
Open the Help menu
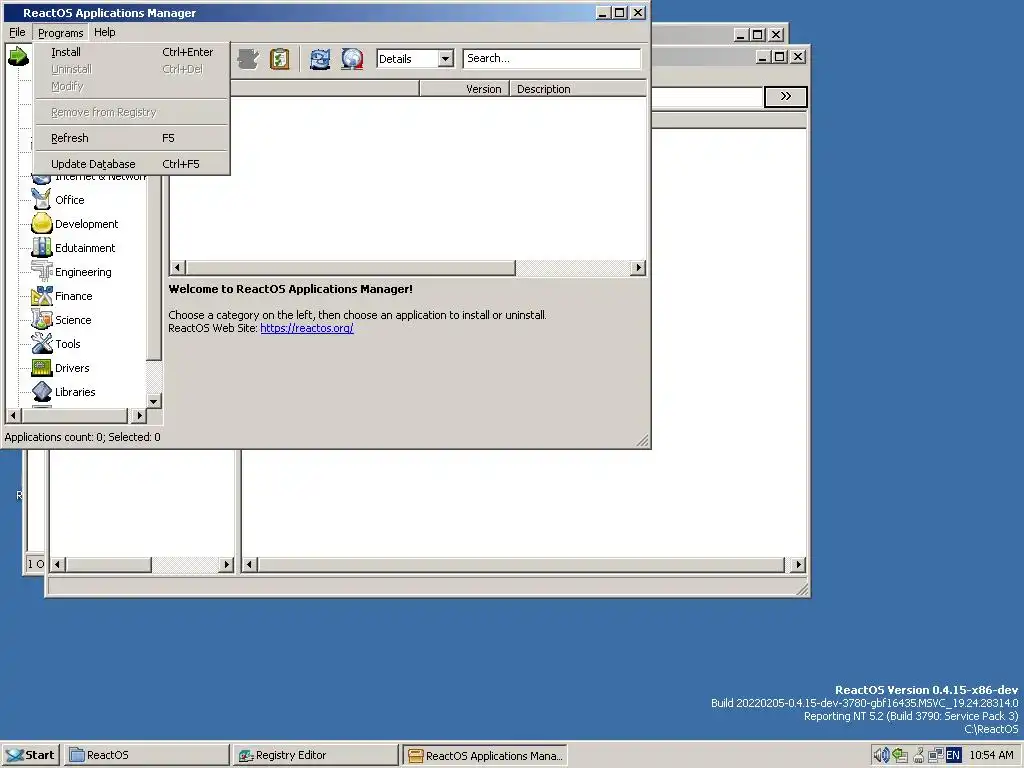pyautogui.click(x=104, y=32)
